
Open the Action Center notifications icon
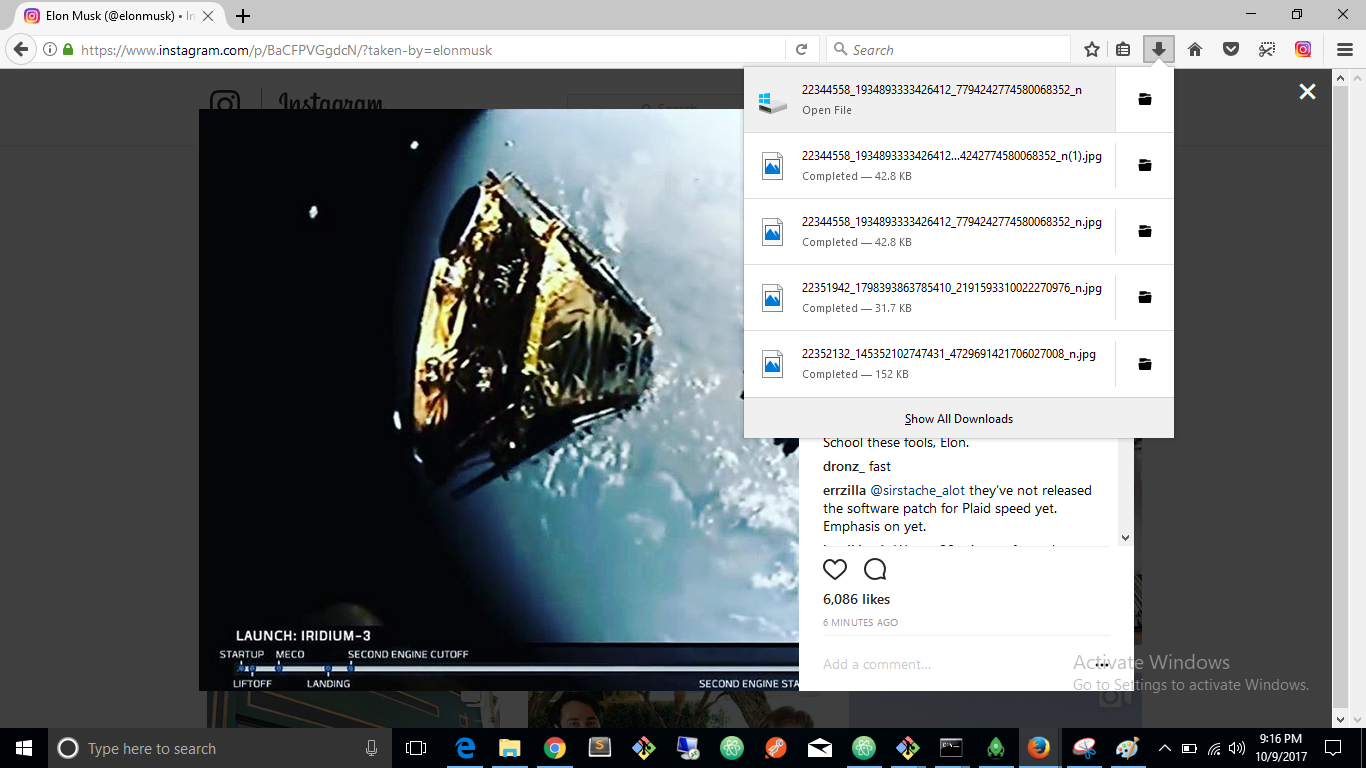pyautogui.click(x=1332, y=748)
